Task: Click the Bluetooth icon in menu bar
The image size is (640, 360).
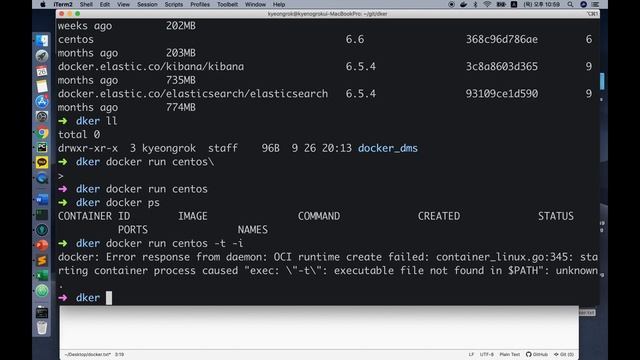Action: click(x=475, y=4)
